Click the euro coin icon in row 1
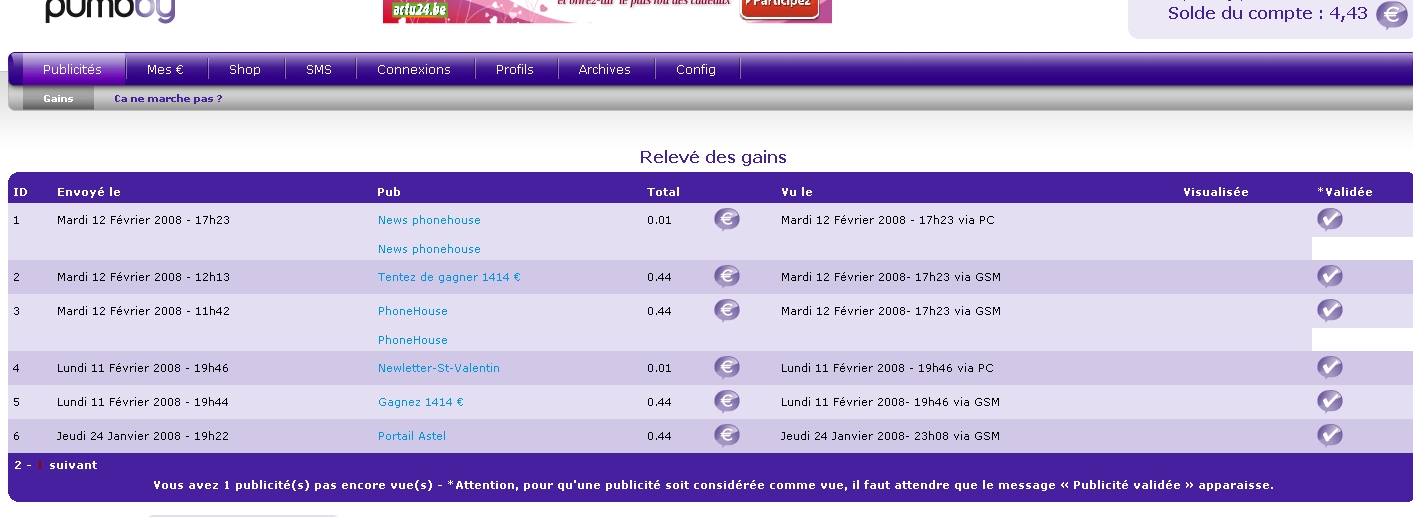Viewport: 1413px width, 517px height. pos(727,220)
